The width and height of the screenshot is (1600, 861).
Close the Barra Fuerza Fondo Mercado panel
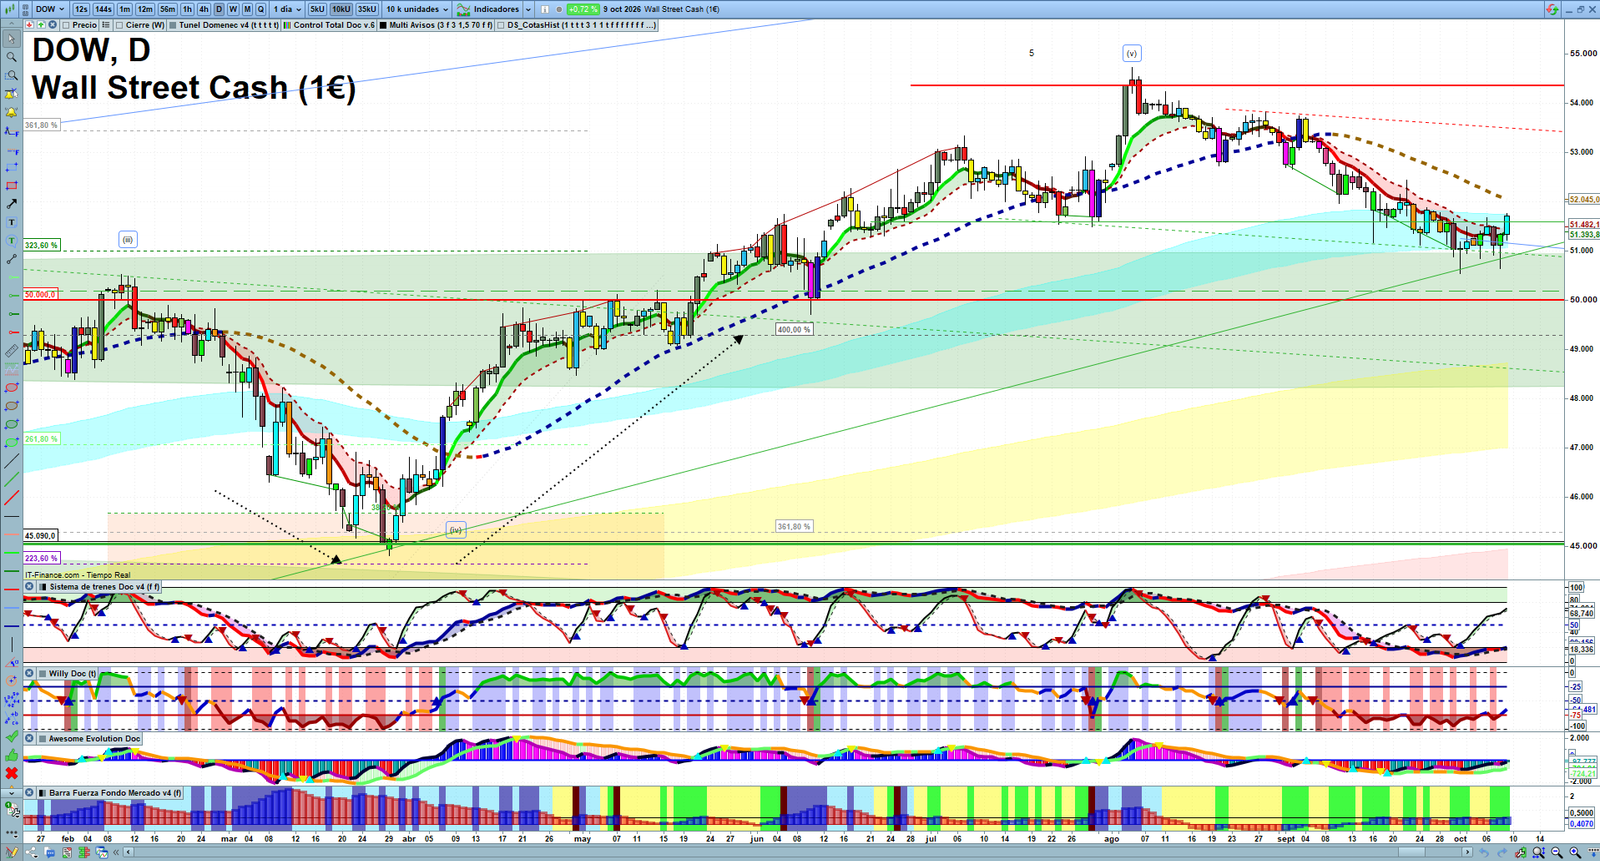tap(30, 793)
